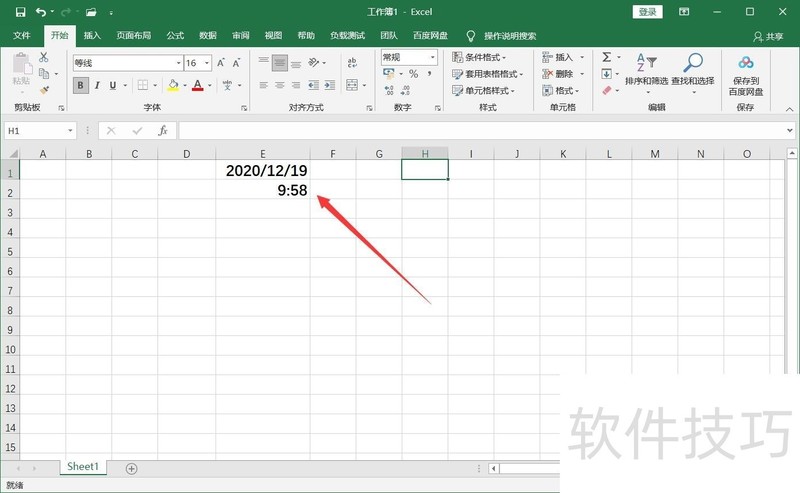Open the conditional formatting menu
This screenshot has height=493, width=800.
(479, 57)
